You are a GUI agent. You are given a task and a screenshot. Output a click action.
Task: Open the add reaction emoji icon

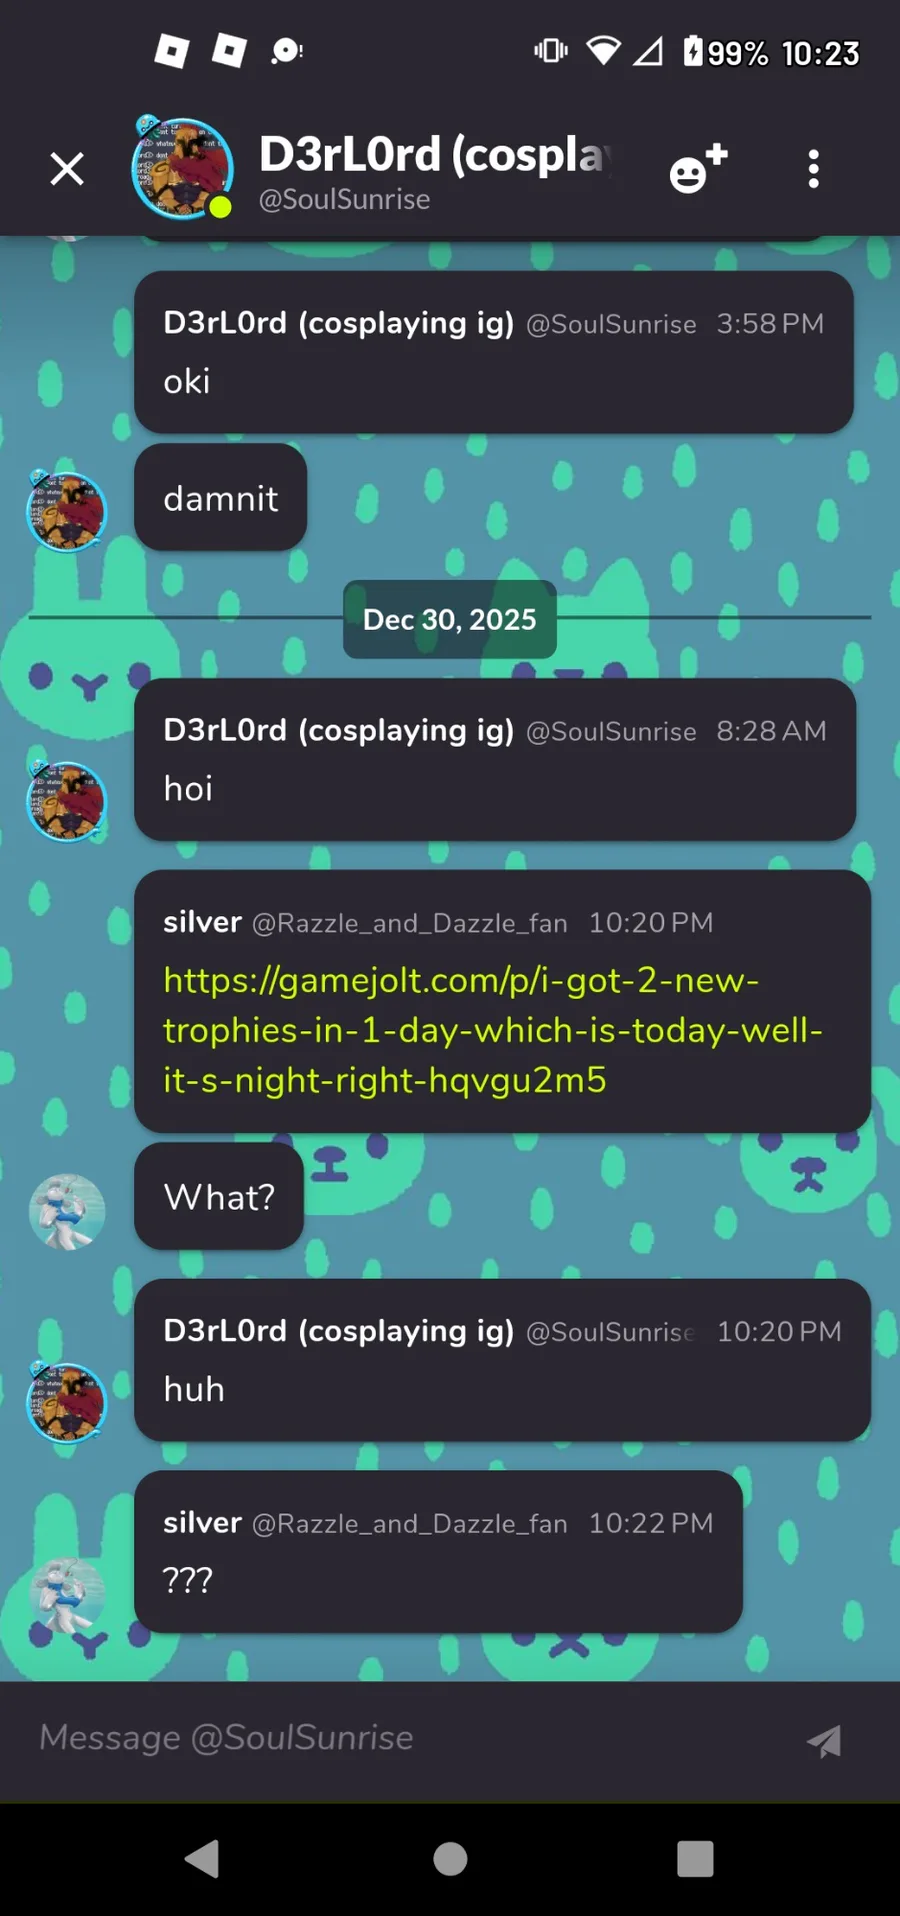tap(698, 168)
